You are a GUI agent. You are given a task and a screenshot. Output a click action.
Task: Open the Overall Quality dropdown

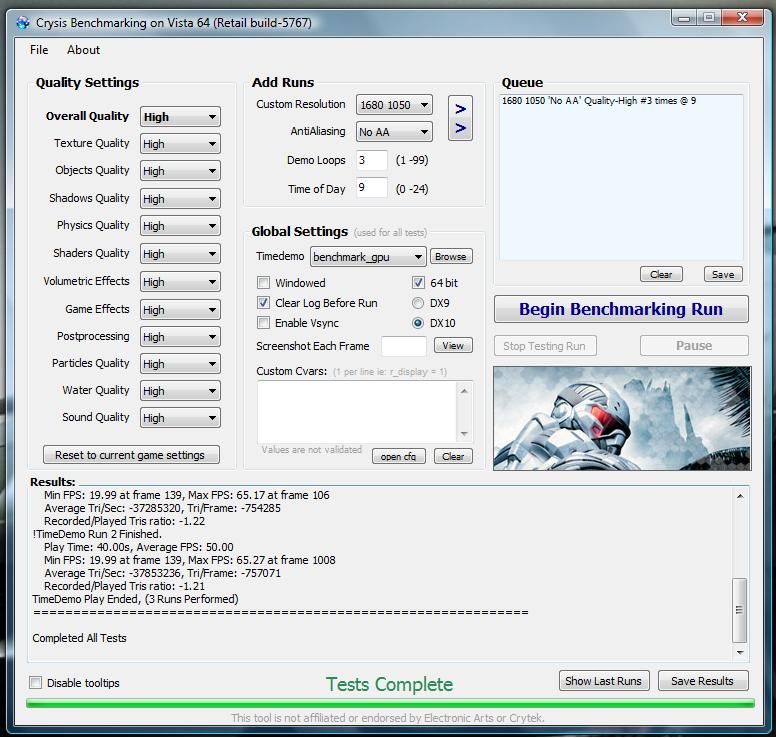pyautogui.click(x=180, y=117)
